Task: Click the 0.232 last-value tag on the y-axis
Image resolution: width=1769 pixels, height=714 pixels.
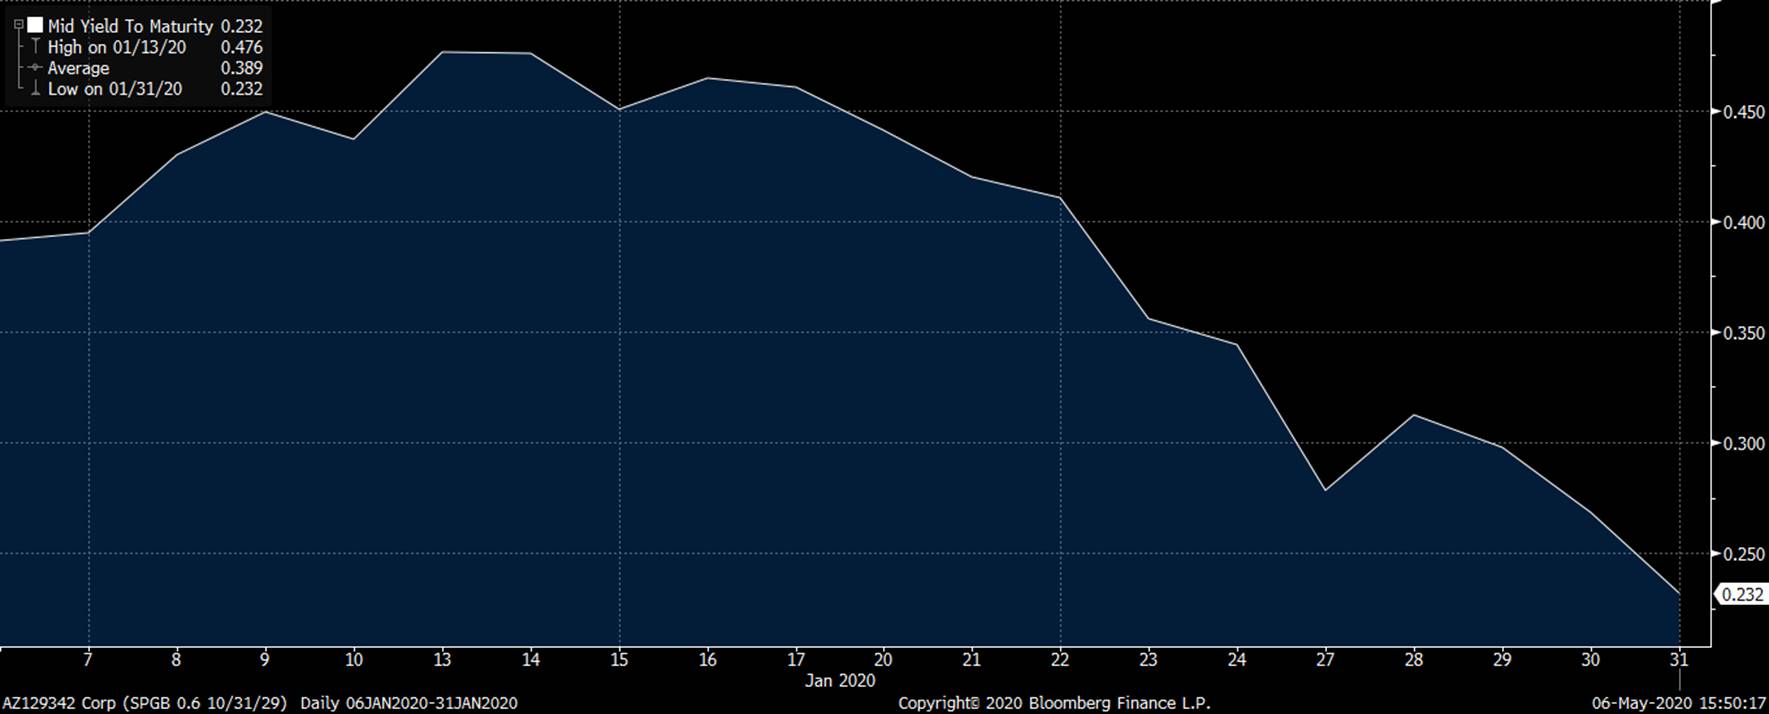Action: 1742,594
